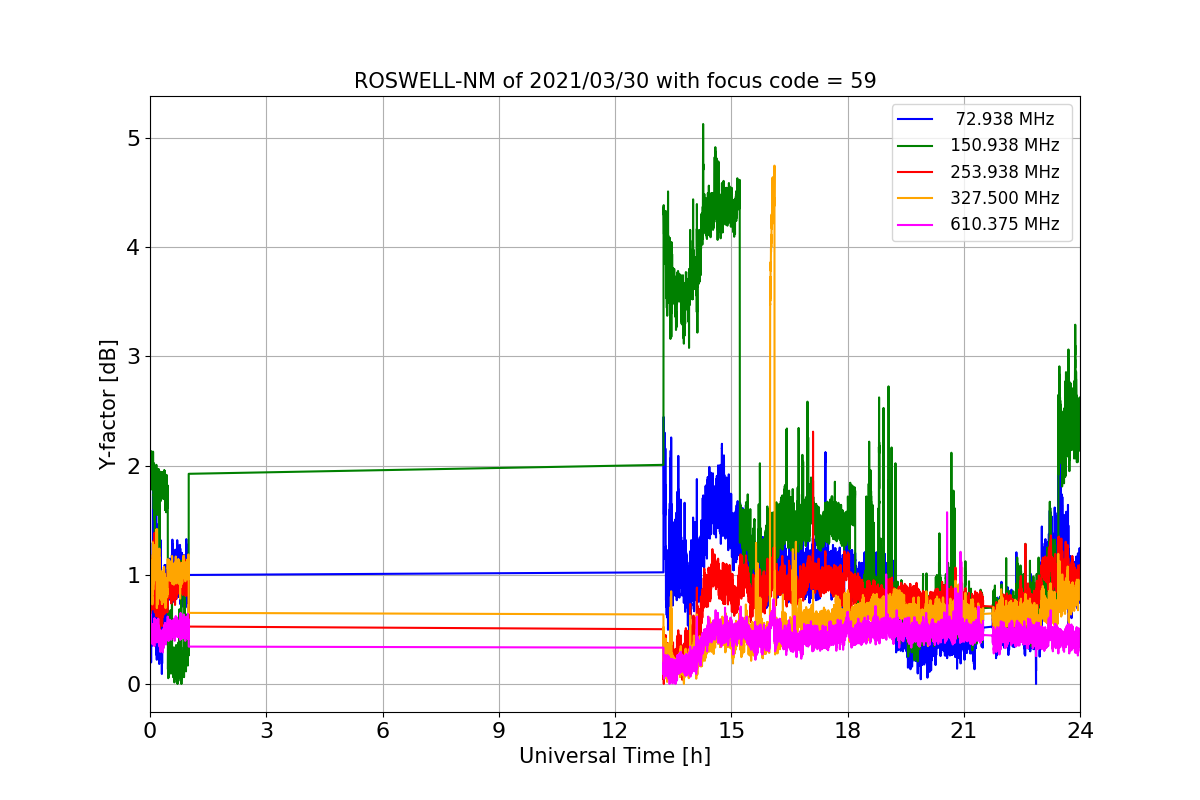Click the green line swatch in legend
Image resolution: width=1200 pixels, height=800 pixels.
pyautogui.click(x=915, y=146)
